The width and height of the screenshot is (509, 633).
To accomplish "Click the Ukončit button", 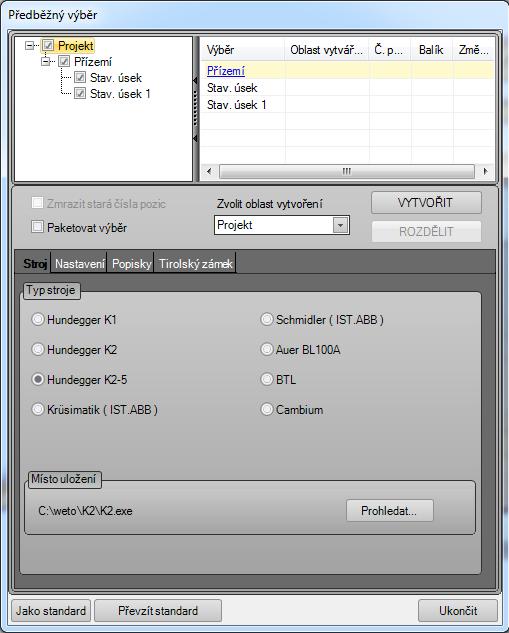I will coord(458,610).
